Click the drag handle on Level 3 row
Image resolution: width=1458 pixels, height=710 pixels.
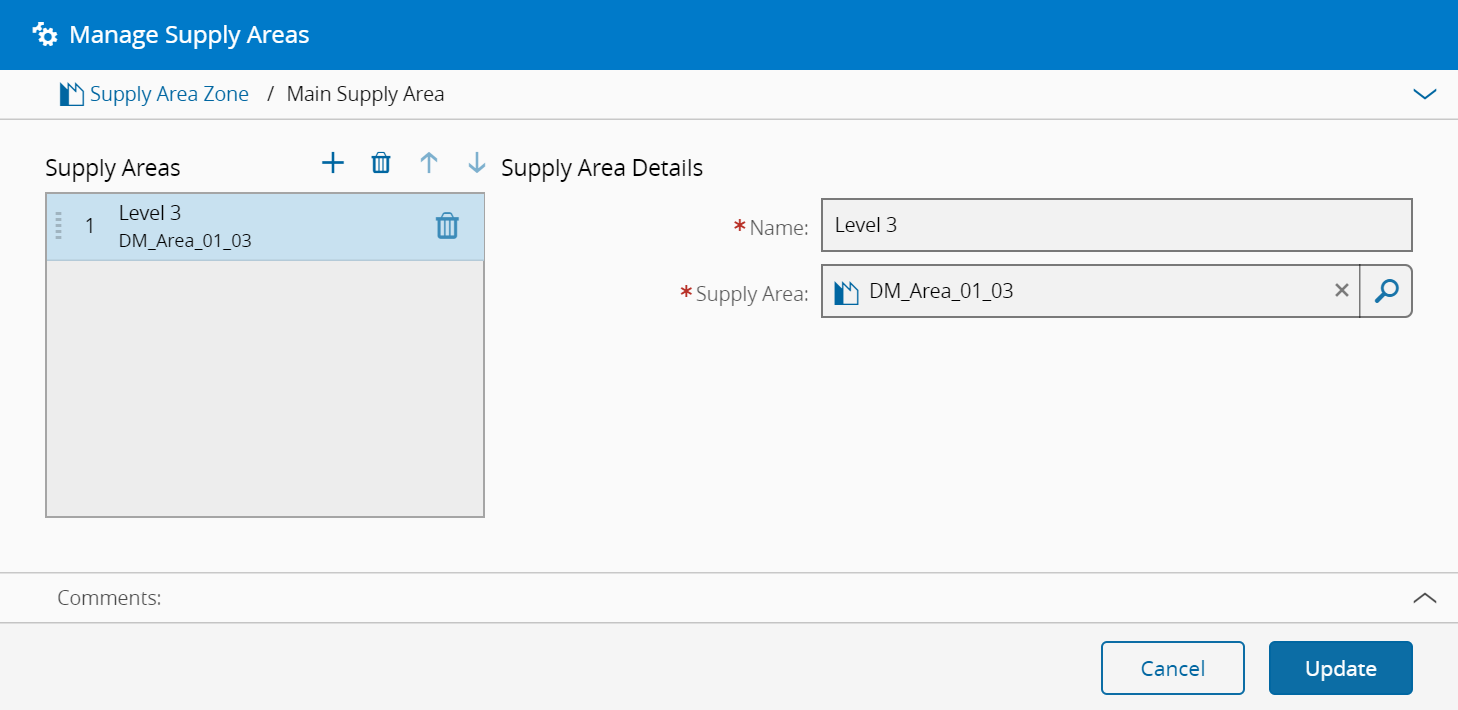coord(58,226)
